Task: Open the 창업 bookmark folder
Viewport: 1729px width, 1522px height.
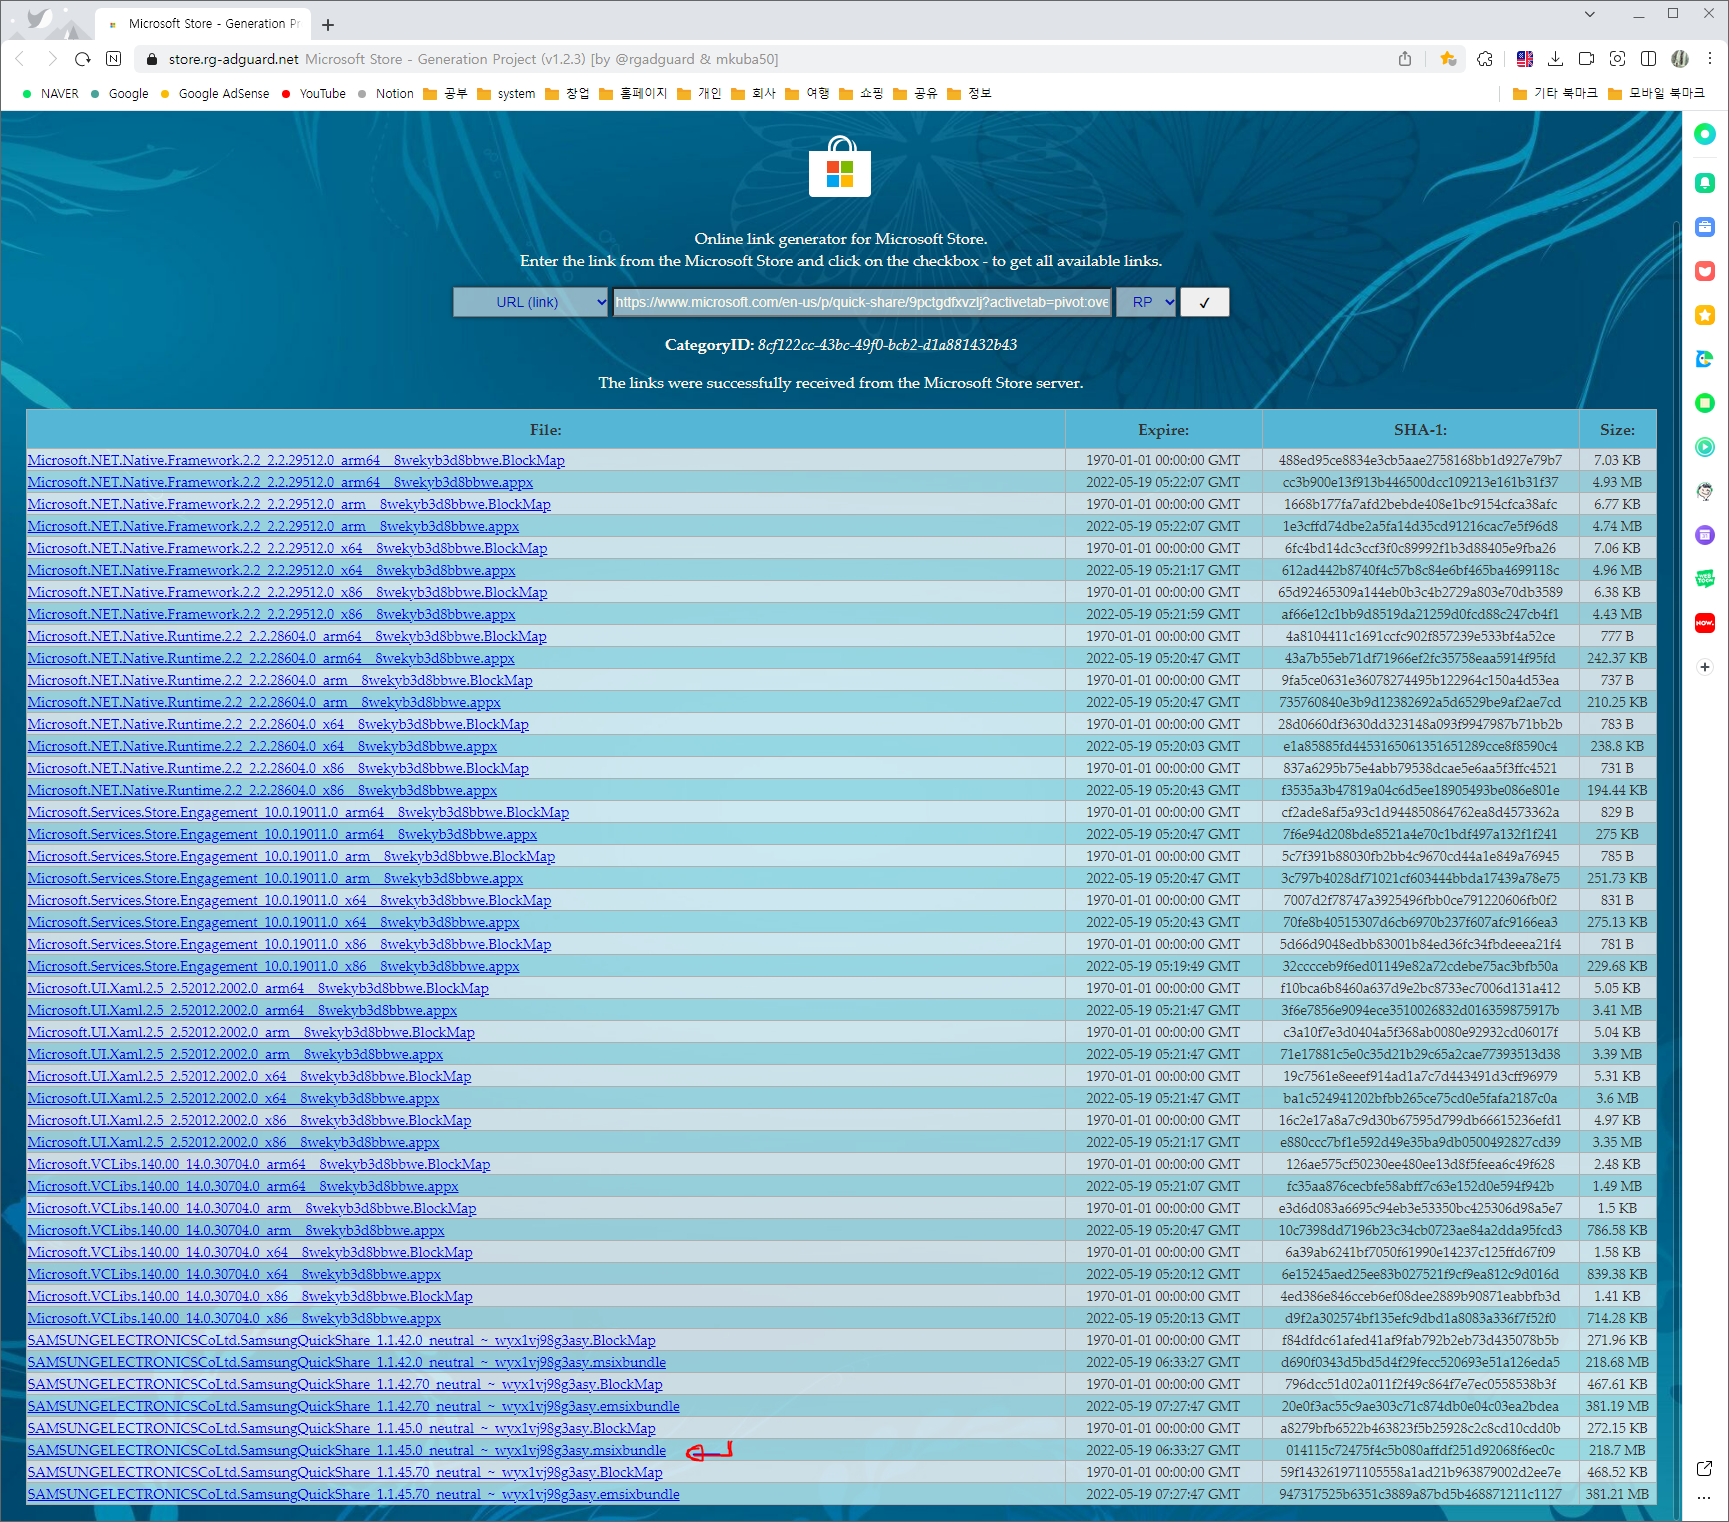Action: 567,94
